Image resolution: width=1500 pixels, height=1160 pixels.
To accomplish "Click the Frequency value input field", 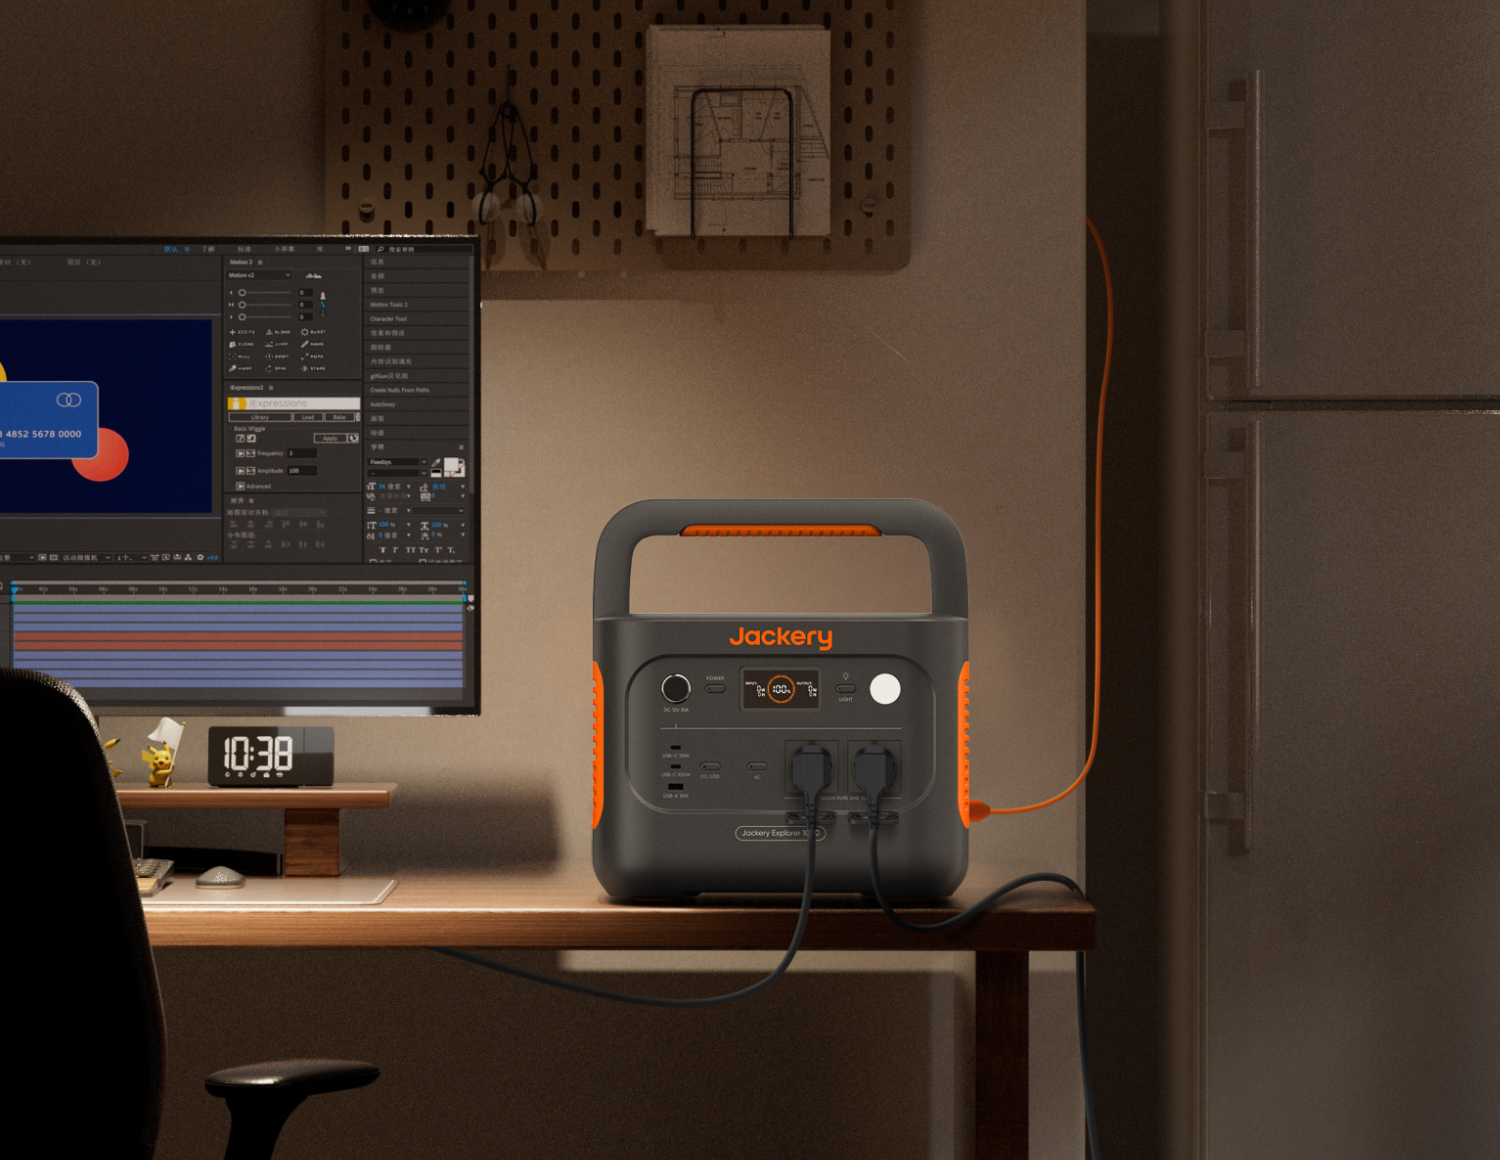I will tap(301, 453).
